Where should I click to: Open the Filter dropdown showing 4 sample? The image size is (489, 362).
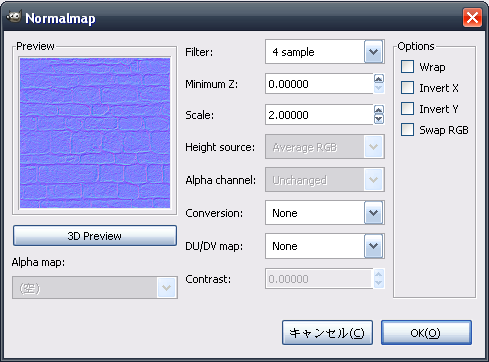click(x=325, y=52)
